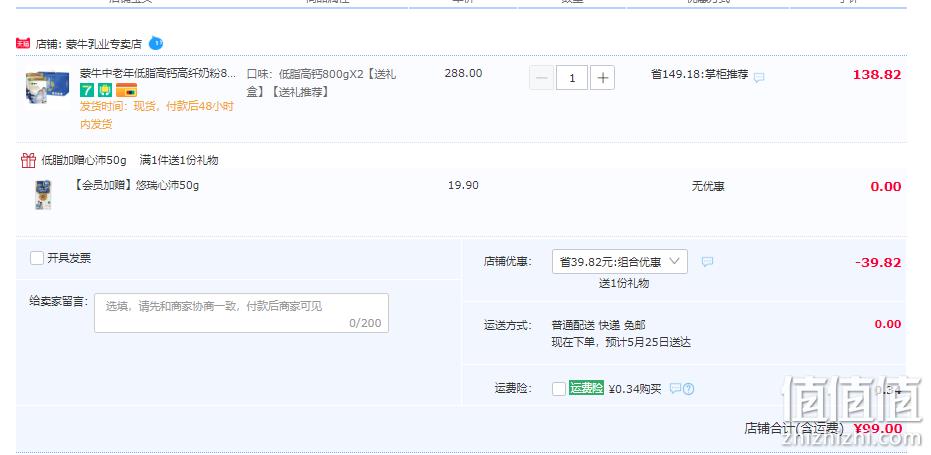Click the green shield guarantee badge icon

click(x=105, y=90)
